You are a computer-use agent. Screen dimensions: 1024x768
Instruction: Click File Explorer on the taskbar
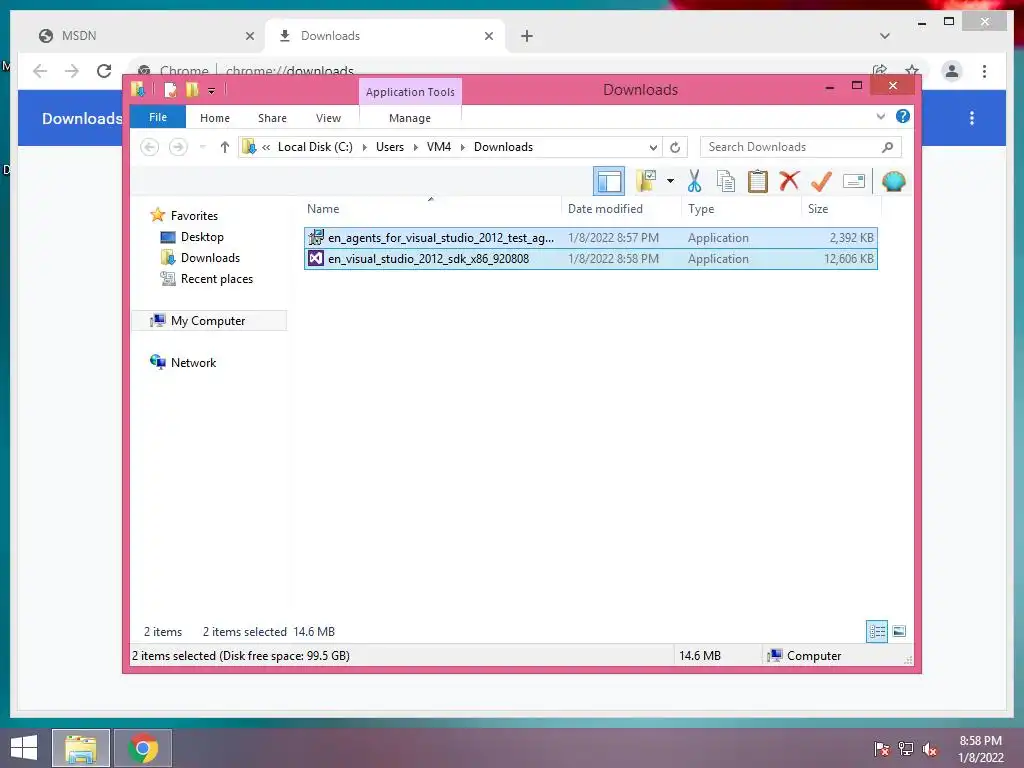pyautogui.click(x=81, y=748)
